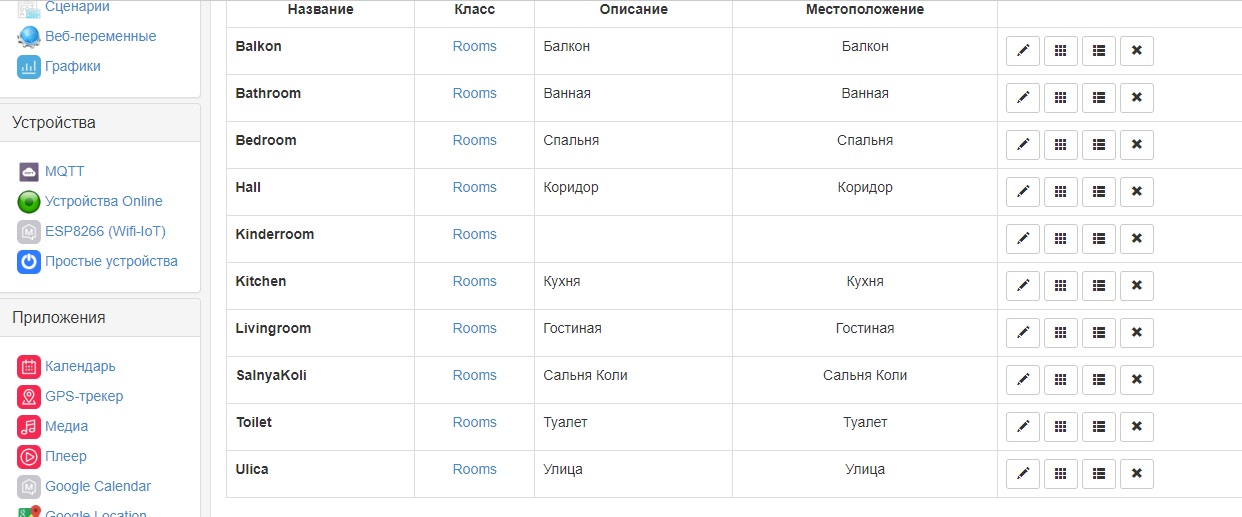Delete the Bathroom object with X icon
The width and height of the screenshot is (1242, 517).
pyautogui.click(x=1136, y=98)
